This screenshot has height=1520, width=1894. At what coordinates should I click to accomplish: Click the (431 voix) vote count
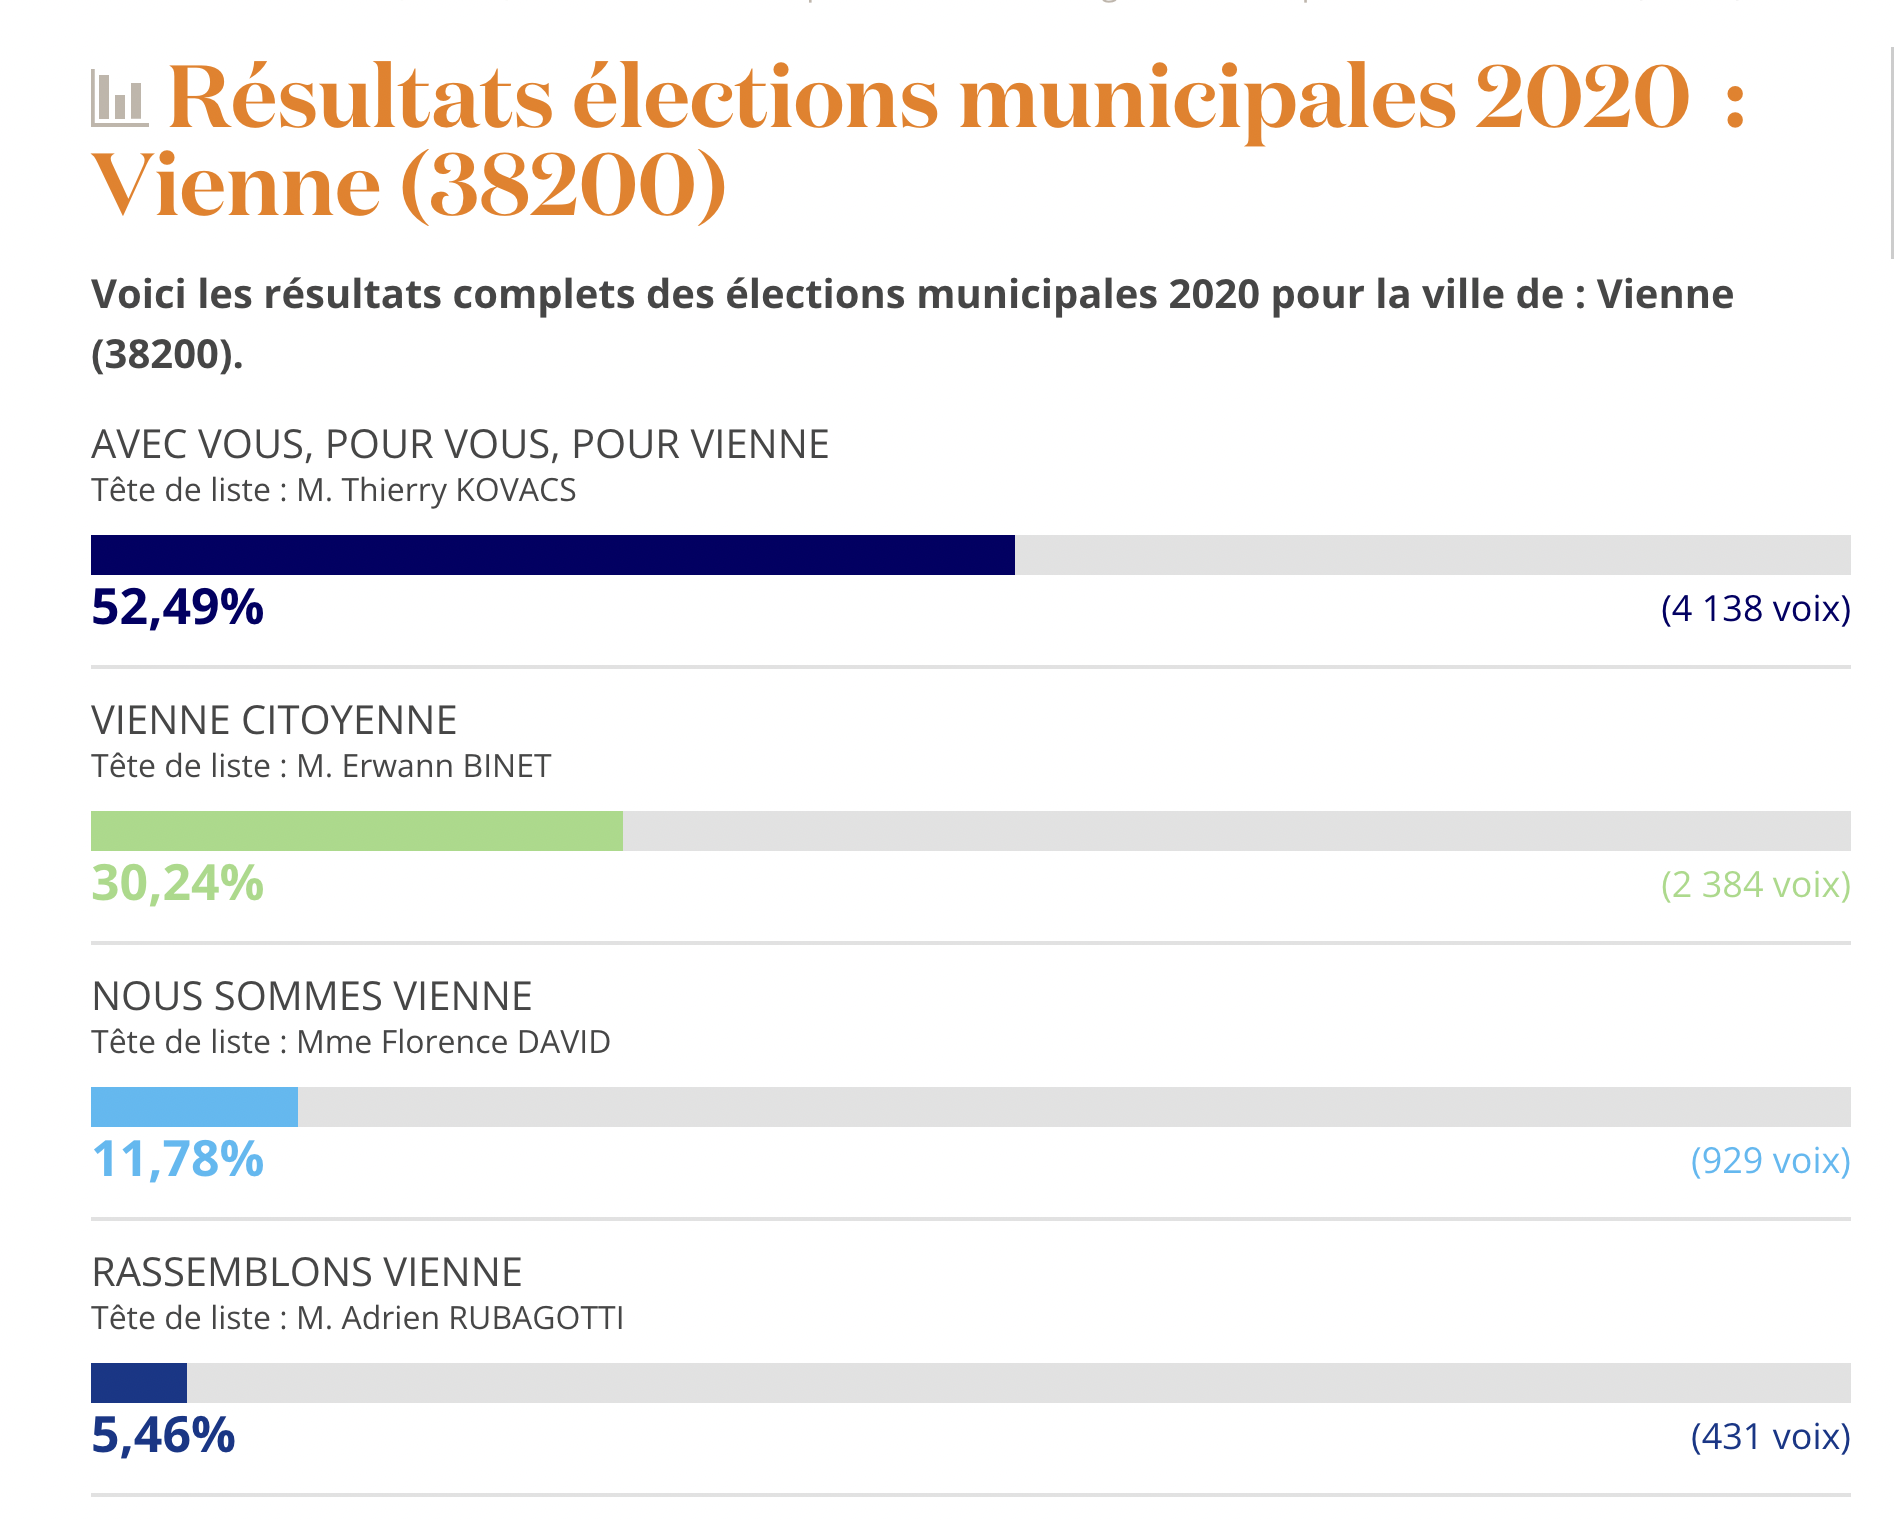[x=1770, y=1437]
